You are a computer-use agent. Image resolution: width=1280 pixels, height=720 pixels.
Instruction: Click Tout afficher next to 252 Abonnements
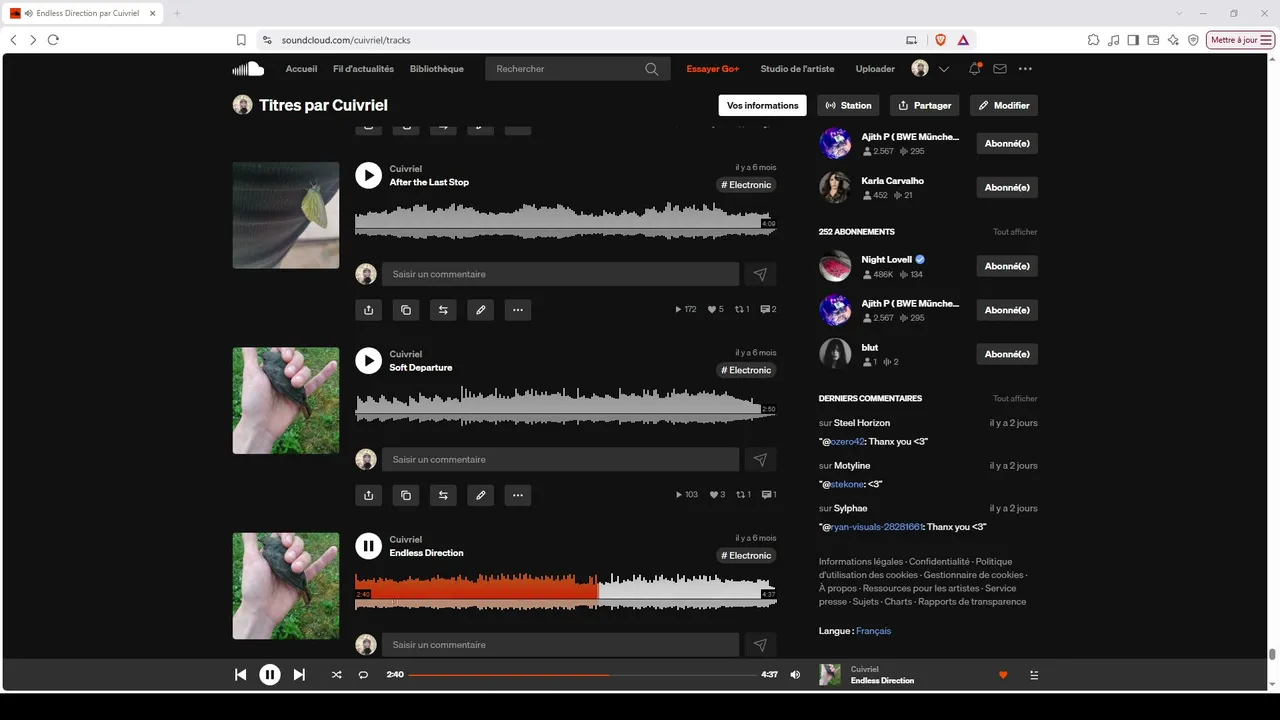click(x=1015, y=232)
